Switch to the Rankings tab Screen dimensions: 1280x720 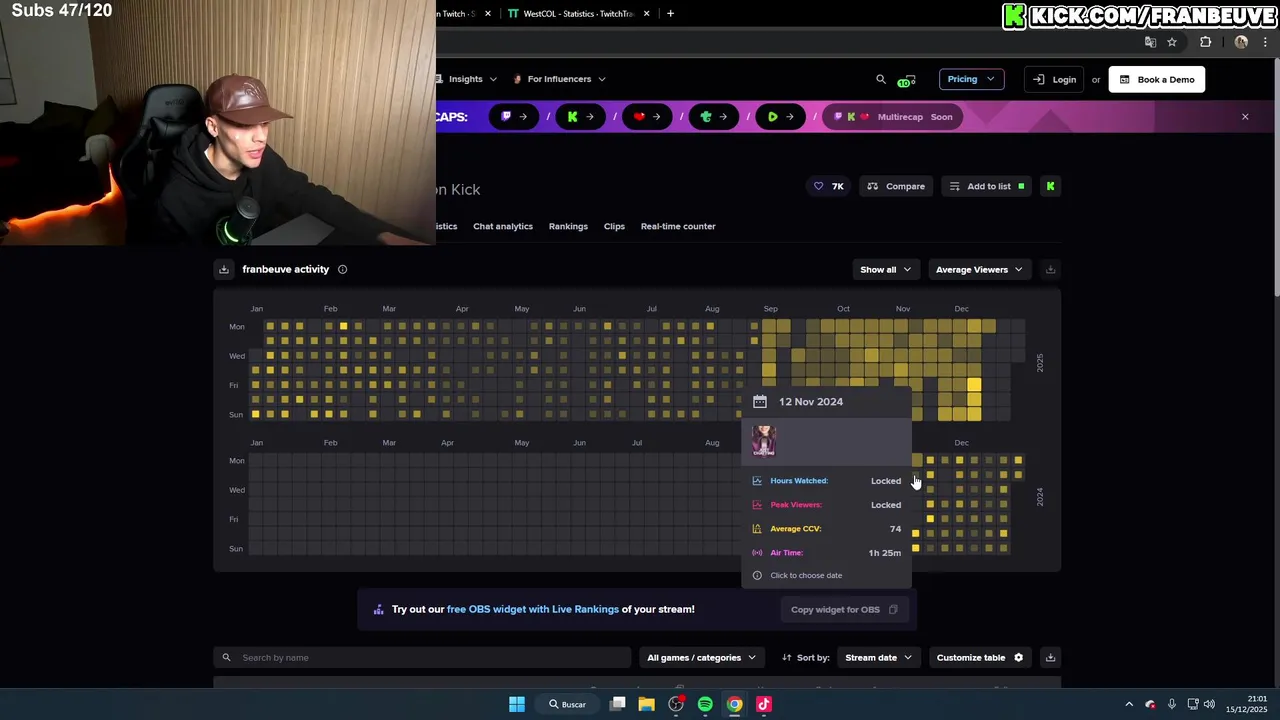(568, 226)
